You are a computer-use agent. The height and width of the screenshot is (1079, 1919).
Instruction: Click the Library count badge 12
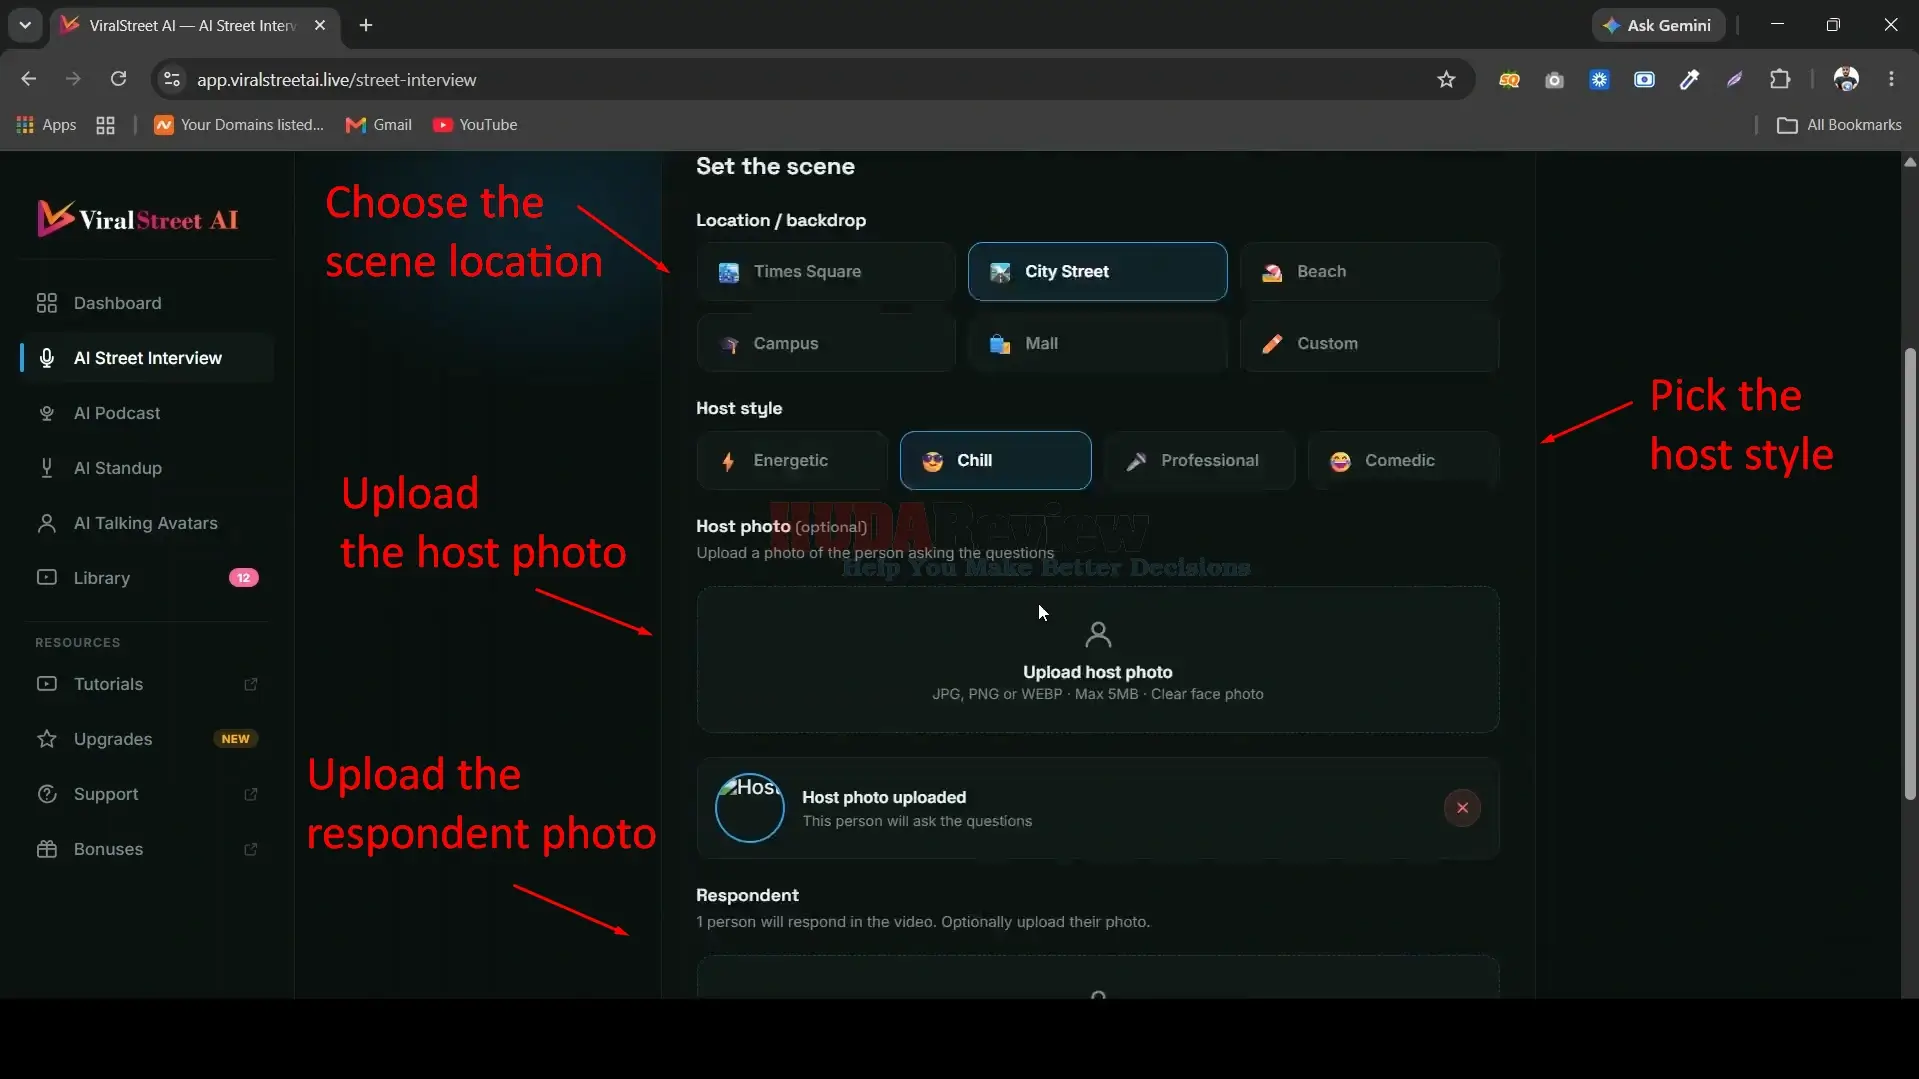click(x=244, y=578)
